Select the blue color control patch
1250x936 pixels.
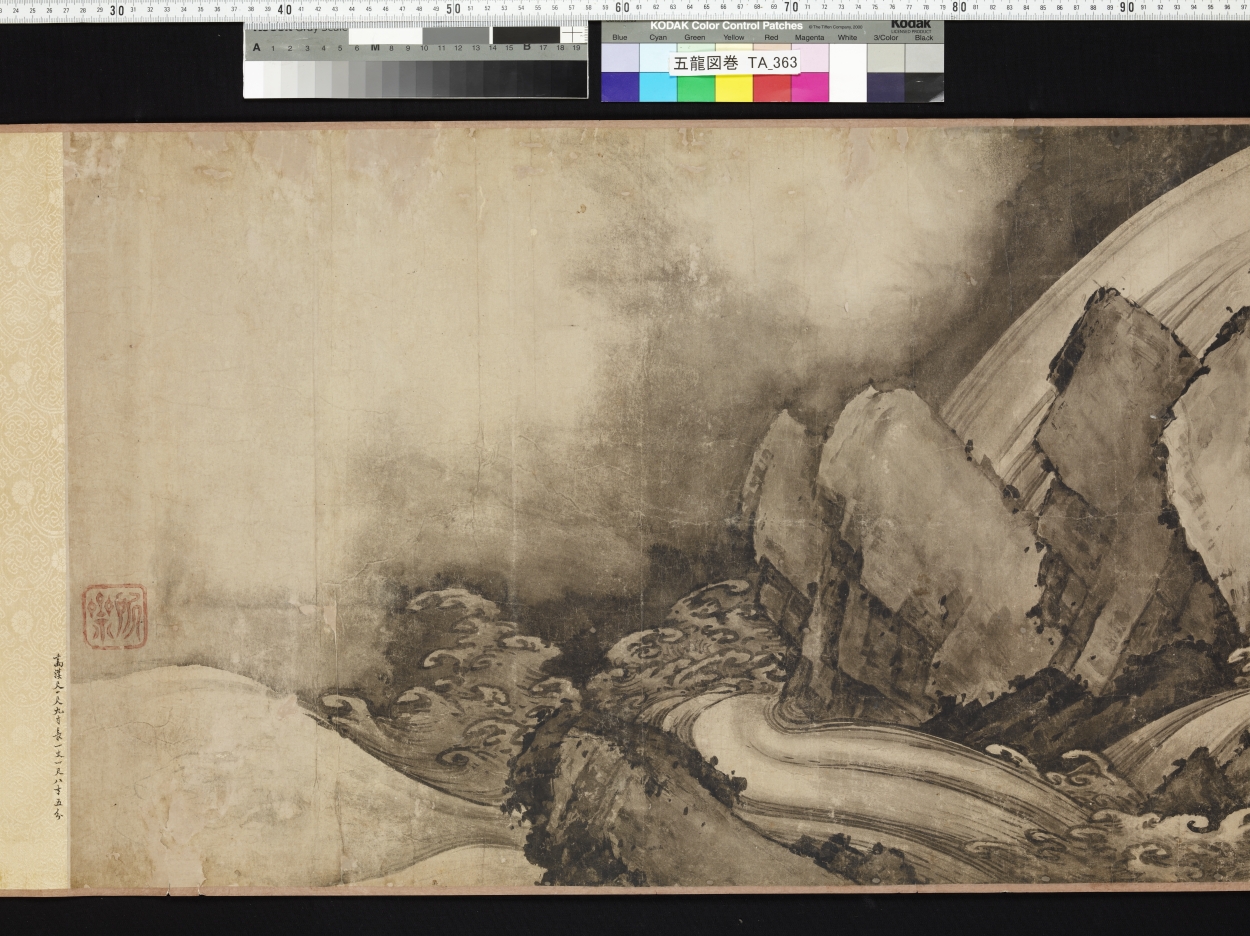[x=620, y=87]
